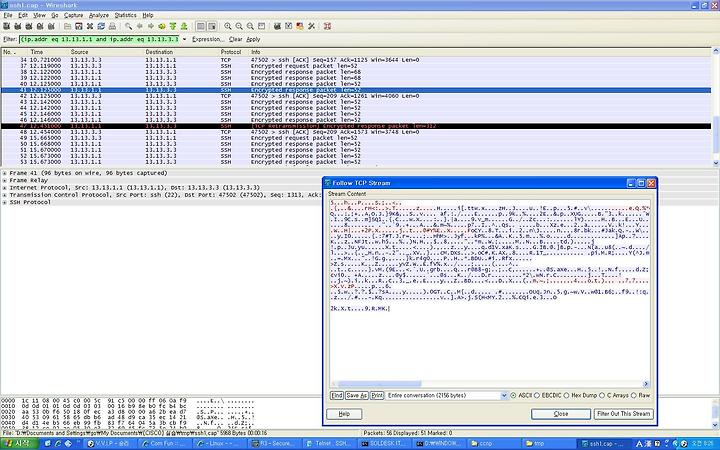Click Save As in stream dialog
This screenshot has width=720, height=450.
357,395
